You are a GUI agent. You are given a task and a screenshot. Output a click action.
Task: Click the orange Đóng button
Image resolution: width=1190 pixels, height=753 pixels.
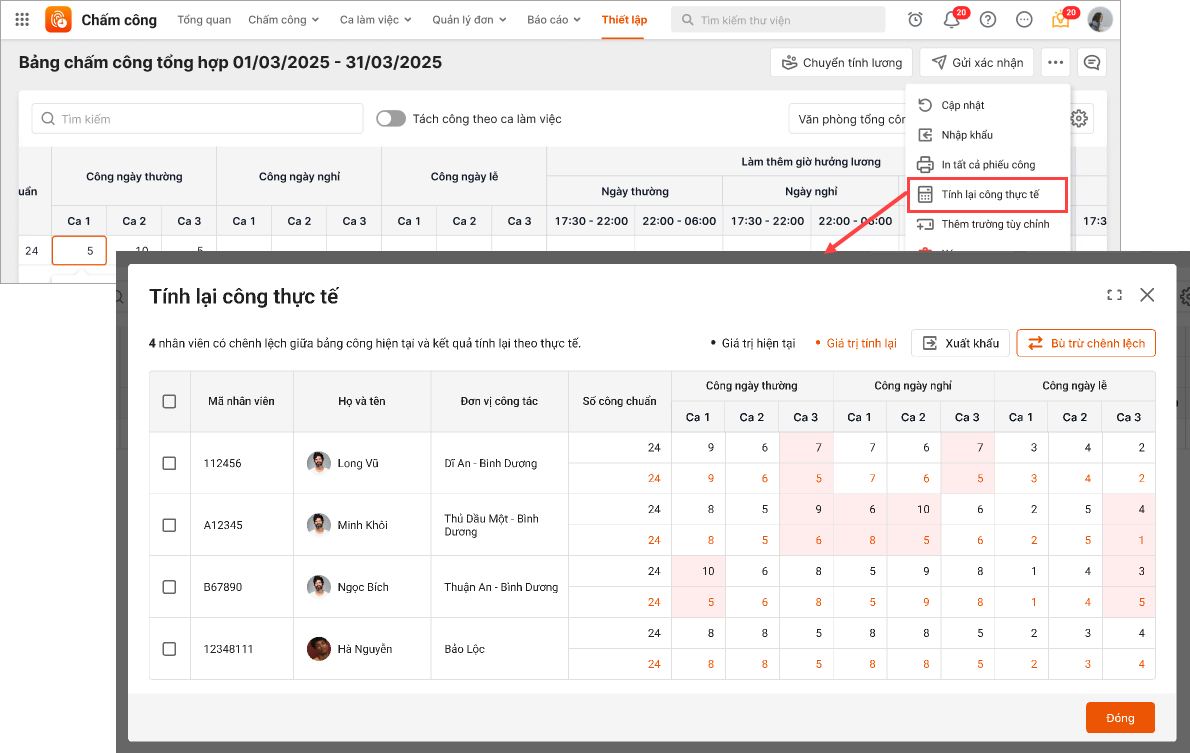tap(1120, 717)
